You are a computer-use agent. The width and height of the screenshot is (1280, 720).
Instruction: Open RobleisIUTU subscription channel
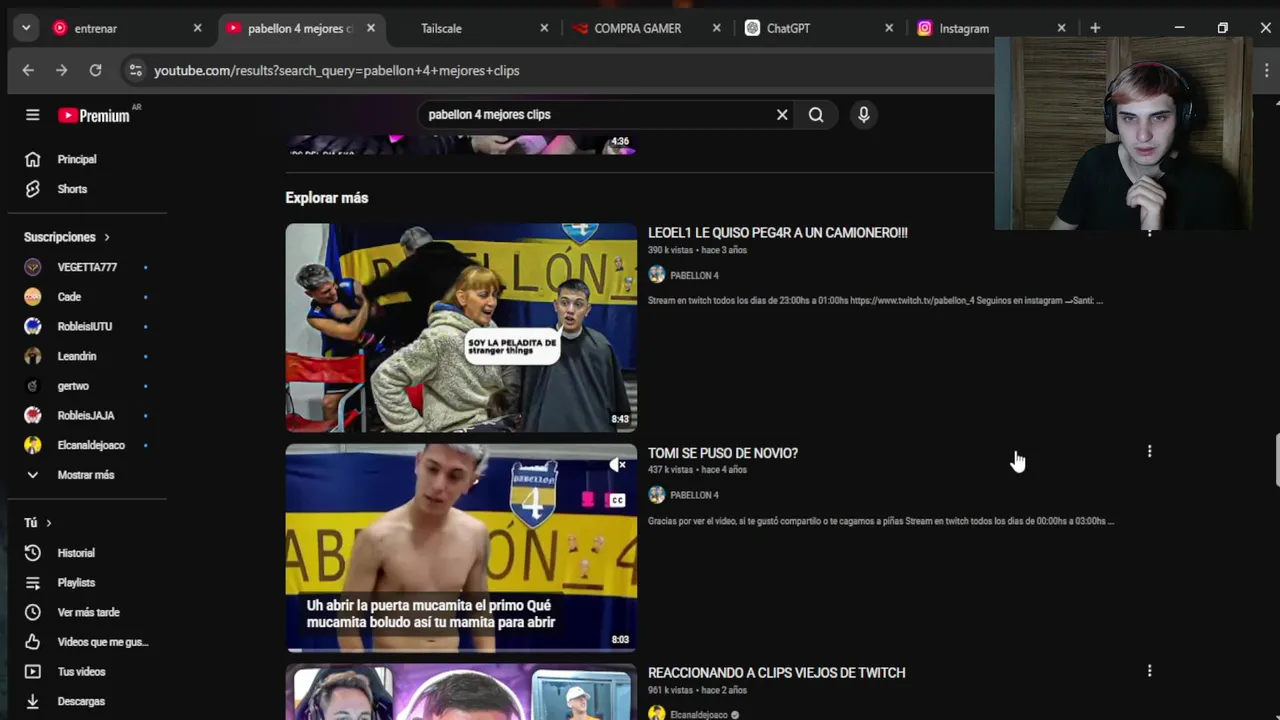tap(87, 326)
